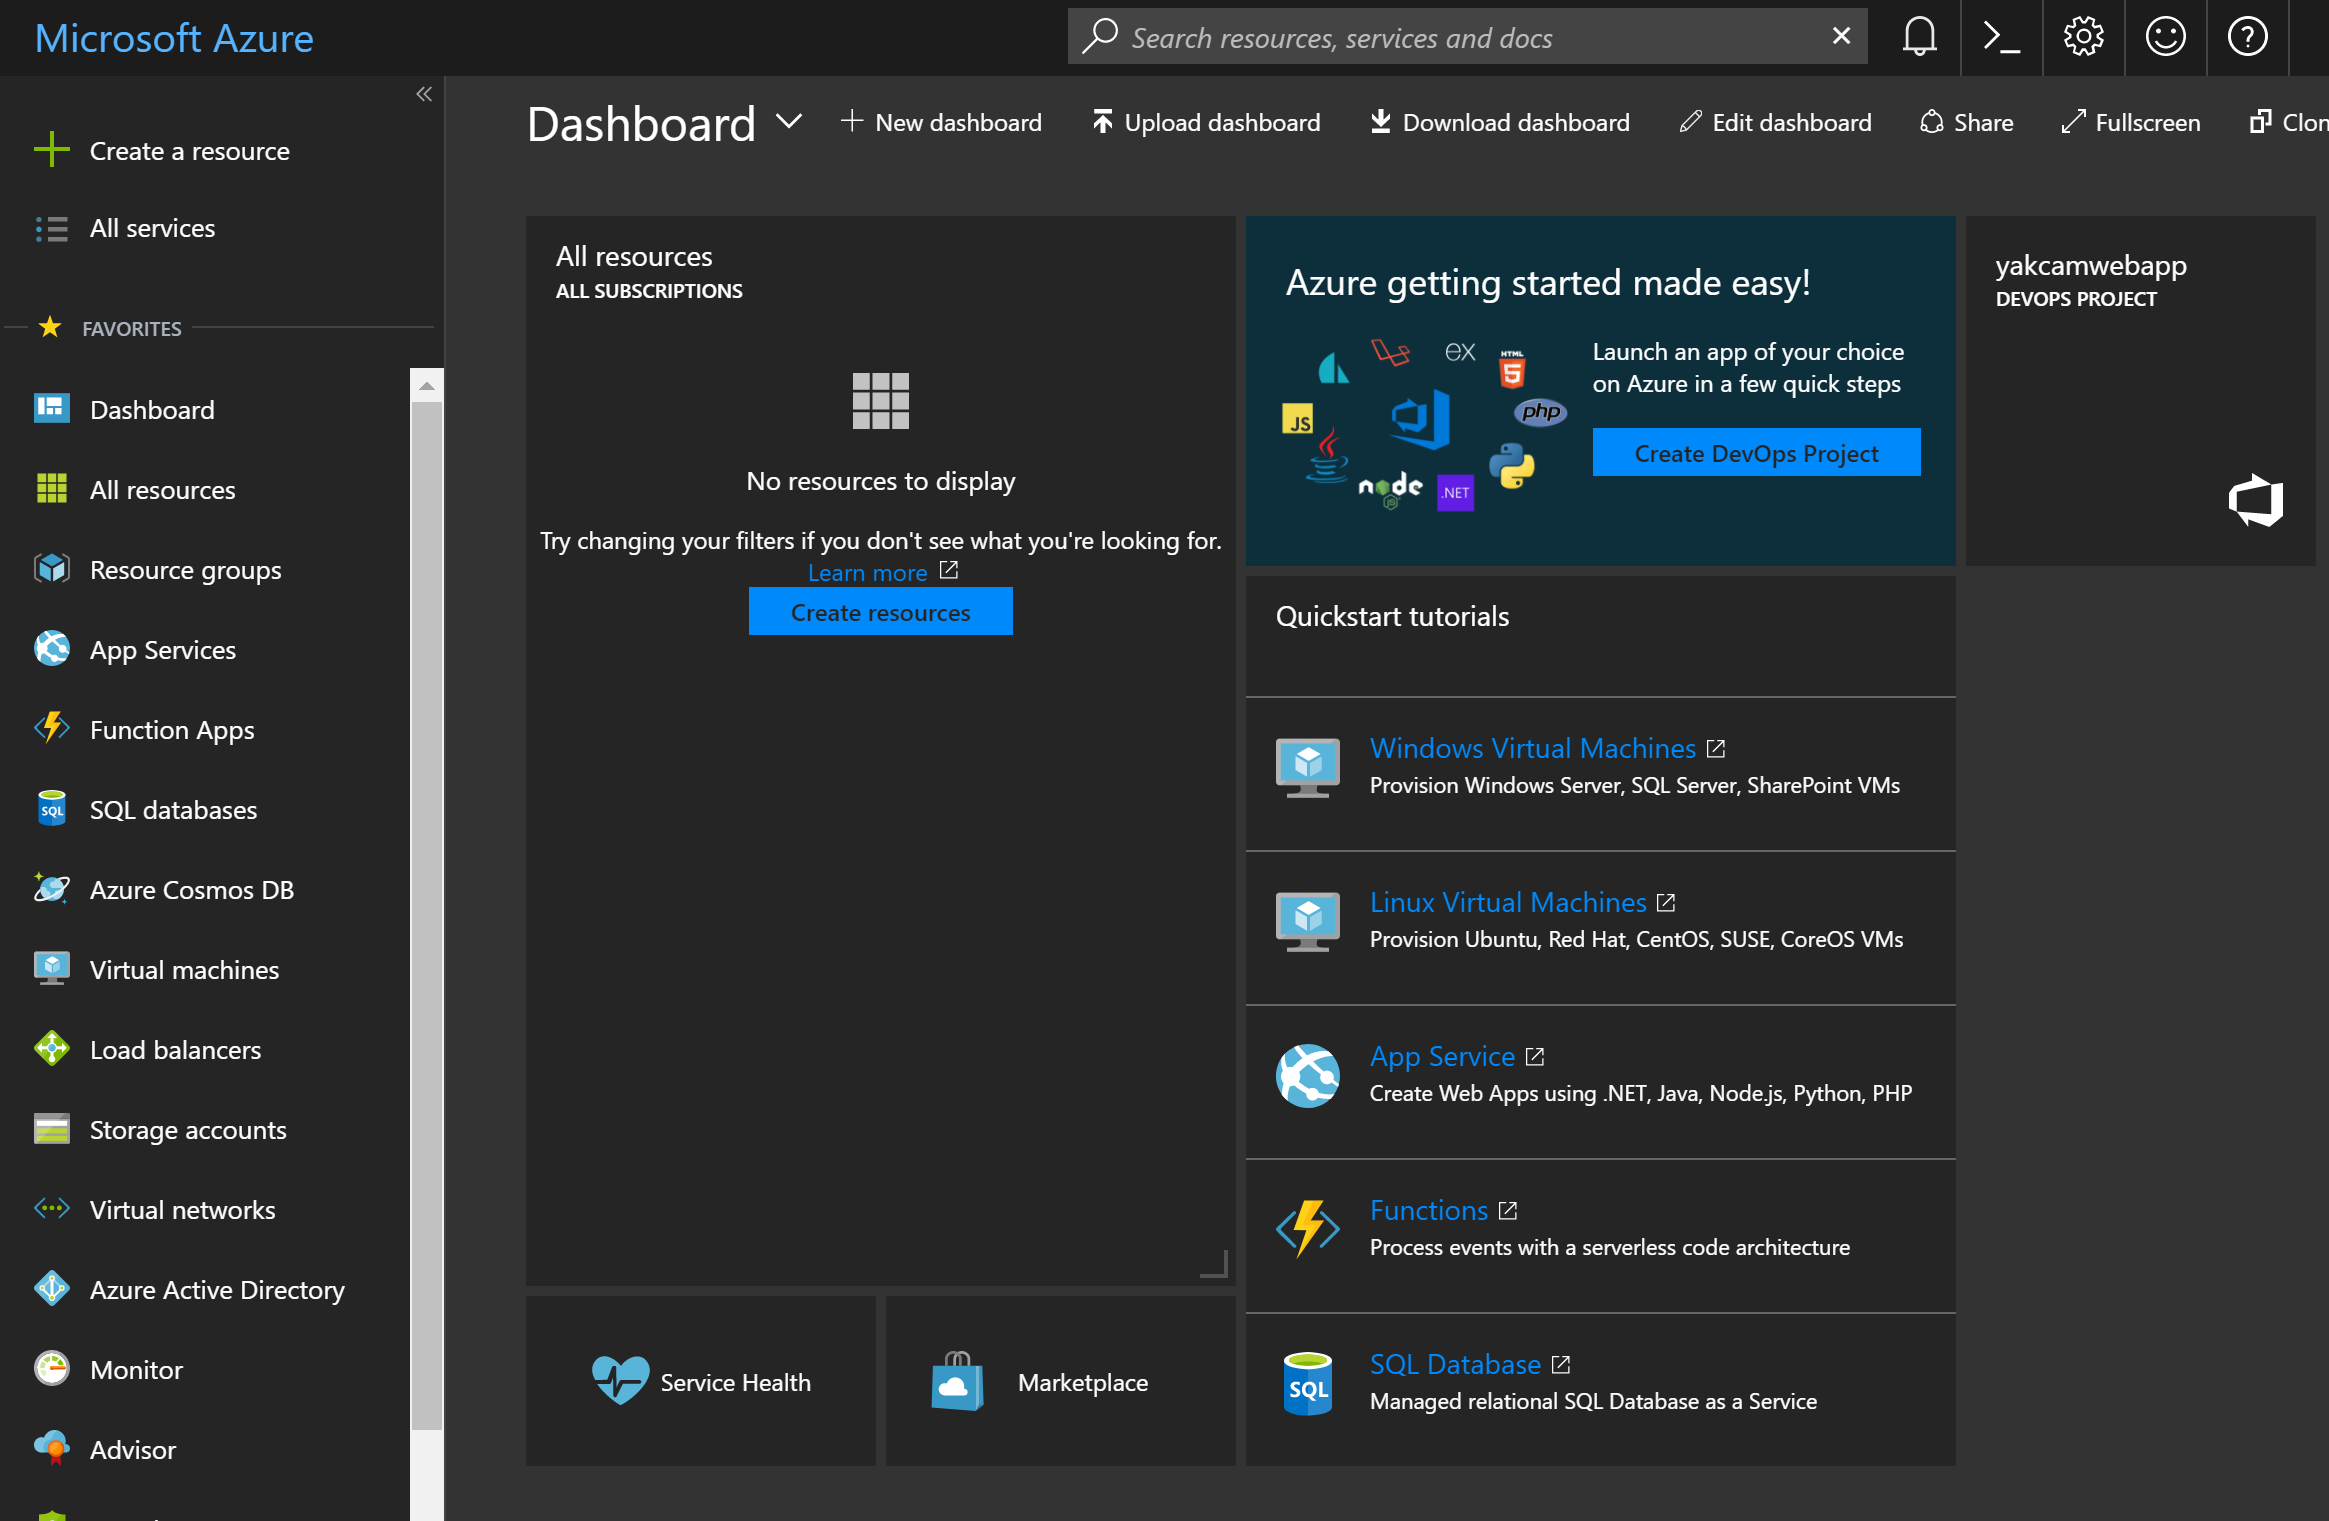Image resolution: width=2329 pixels, height=1521 pixels.
Task: Open portal settings gear icon
Action: click(2083, 37)
